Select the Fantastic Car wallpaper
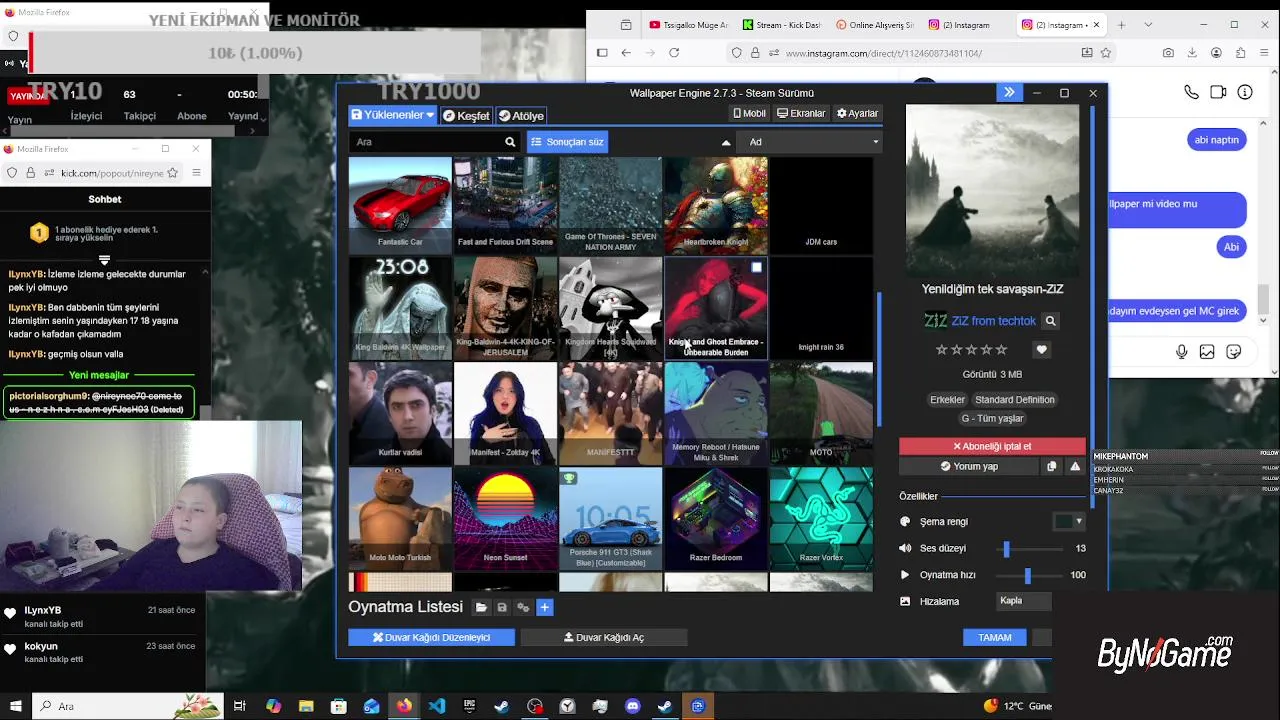1280x720 pixels. (400, 204)
